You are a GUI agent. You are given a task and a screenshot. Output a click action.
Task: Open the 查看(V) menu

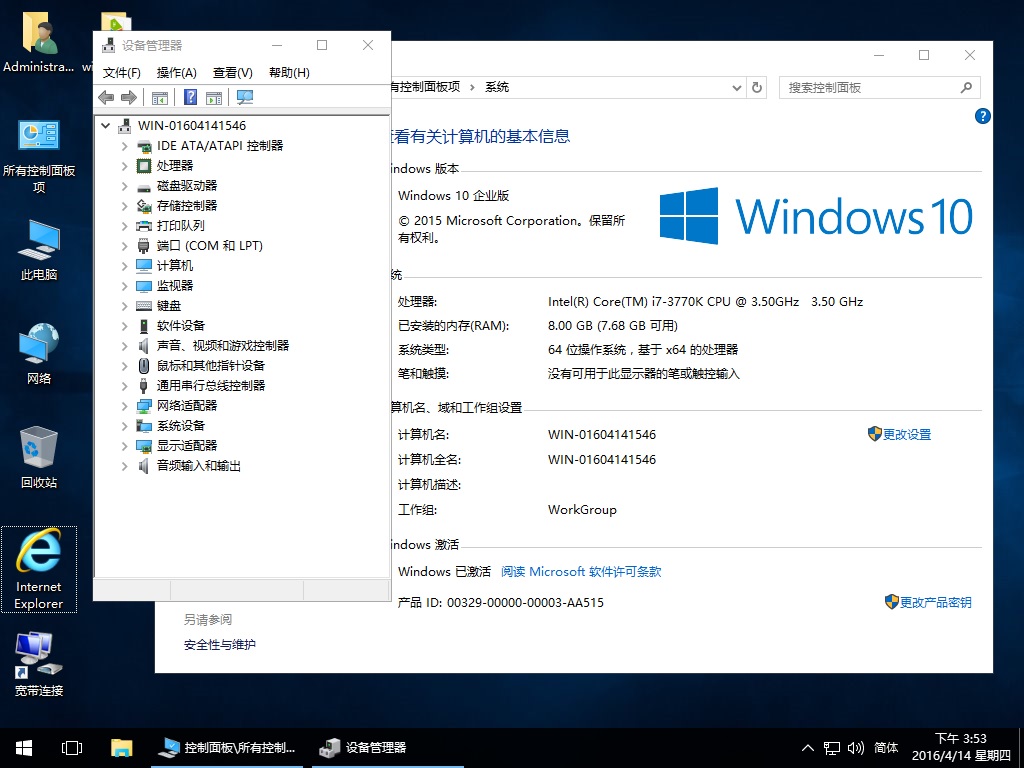point(232,72)
